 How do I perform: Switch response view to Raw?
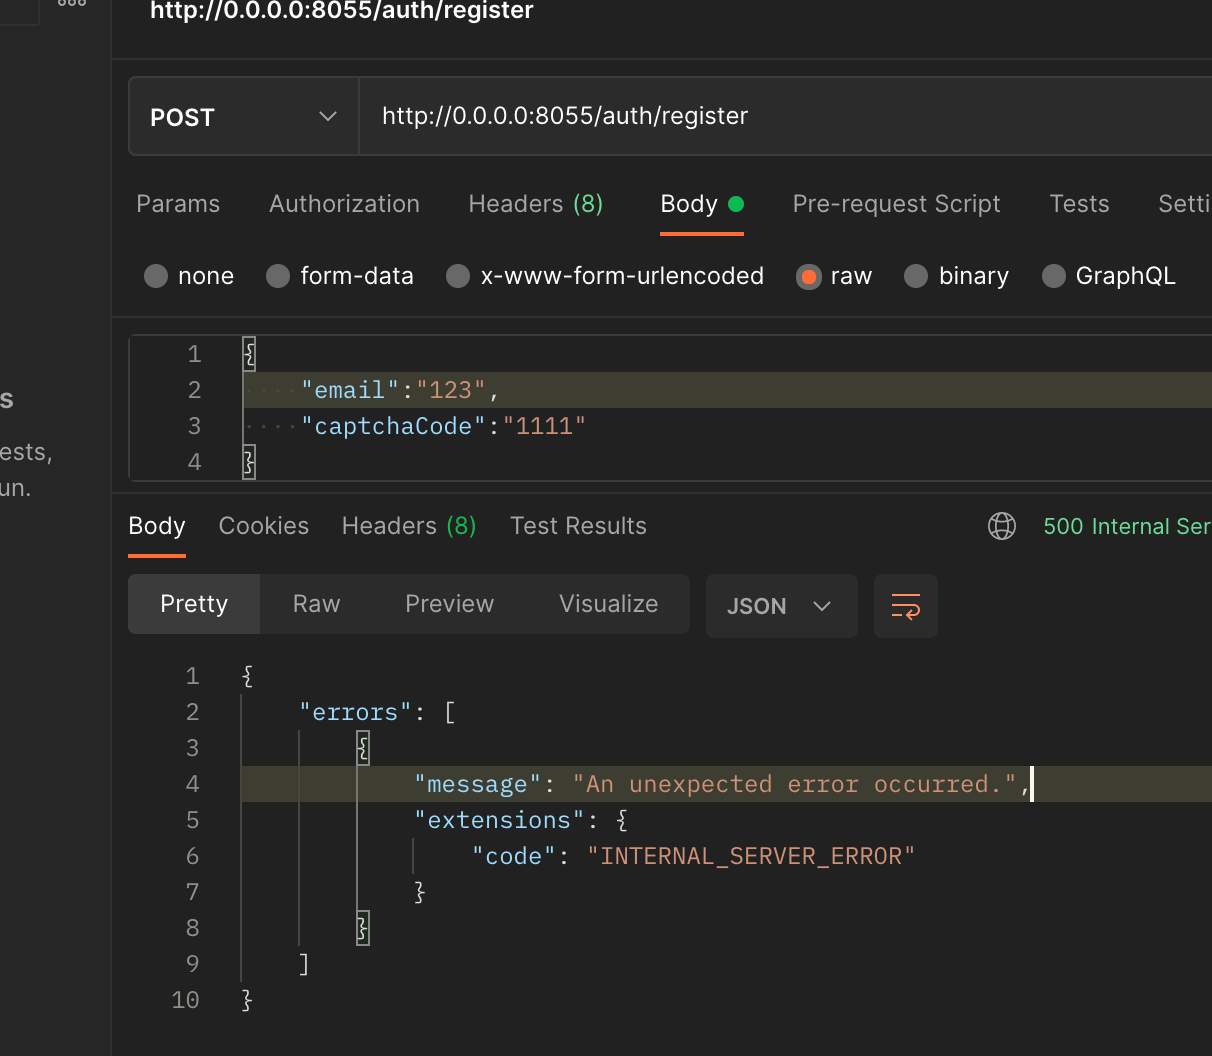coord(315,604)
